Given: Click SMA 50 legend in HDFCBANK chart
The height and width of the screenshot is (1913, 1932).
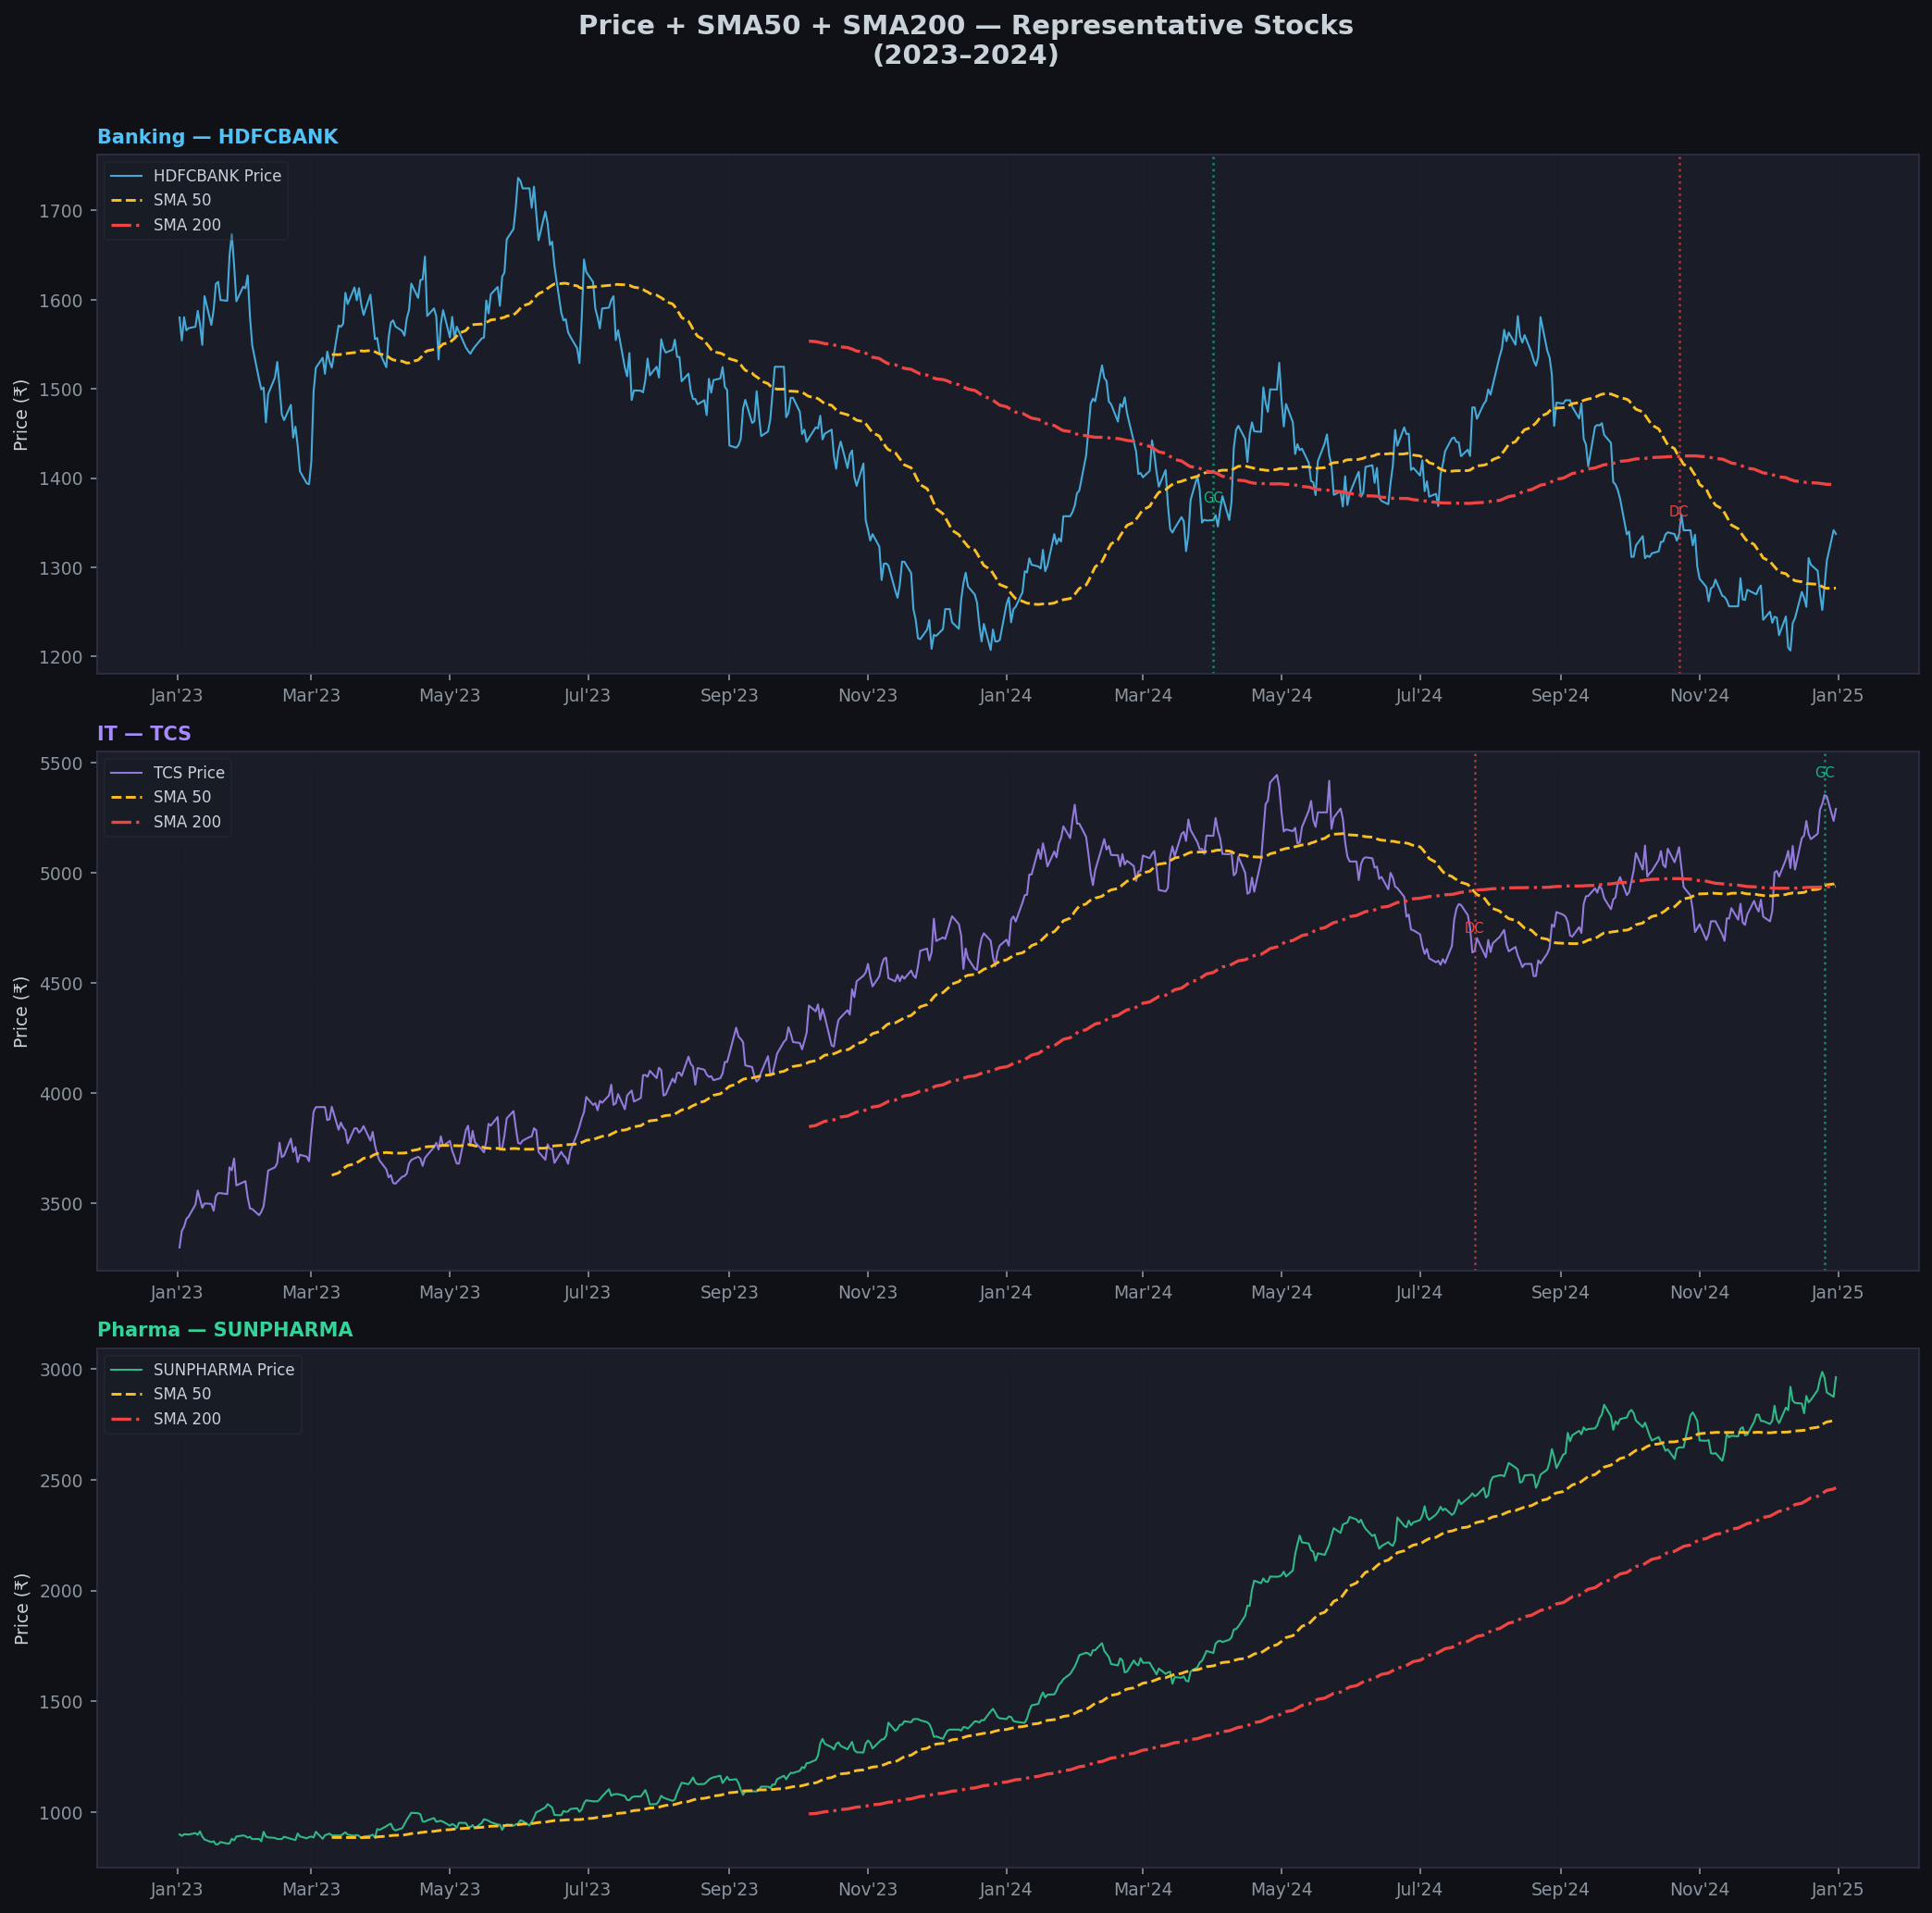Looking at the screenshot, I should coord(182,200).
